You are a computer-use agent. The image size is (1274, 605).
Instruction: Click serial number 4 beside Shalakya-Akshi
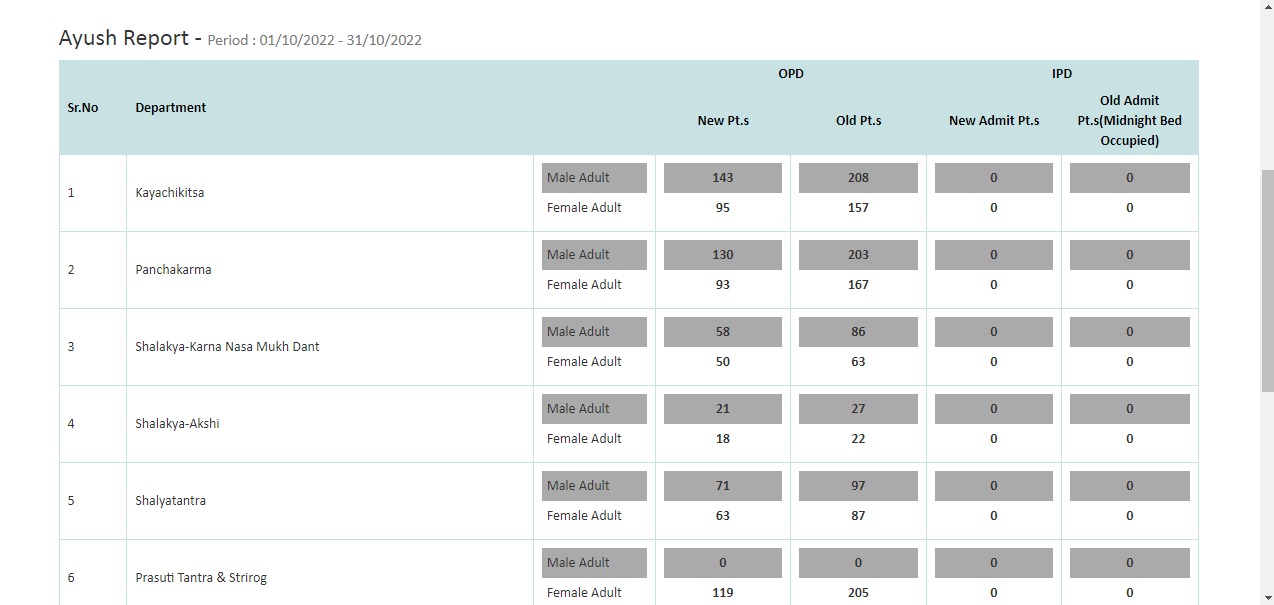[x=71, y=424]
